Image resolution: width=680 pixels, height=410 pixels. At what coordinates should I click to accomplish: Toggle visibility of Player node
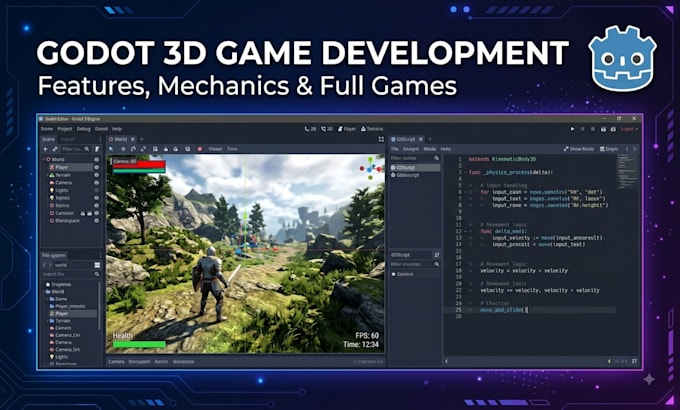tap(96, 167)
